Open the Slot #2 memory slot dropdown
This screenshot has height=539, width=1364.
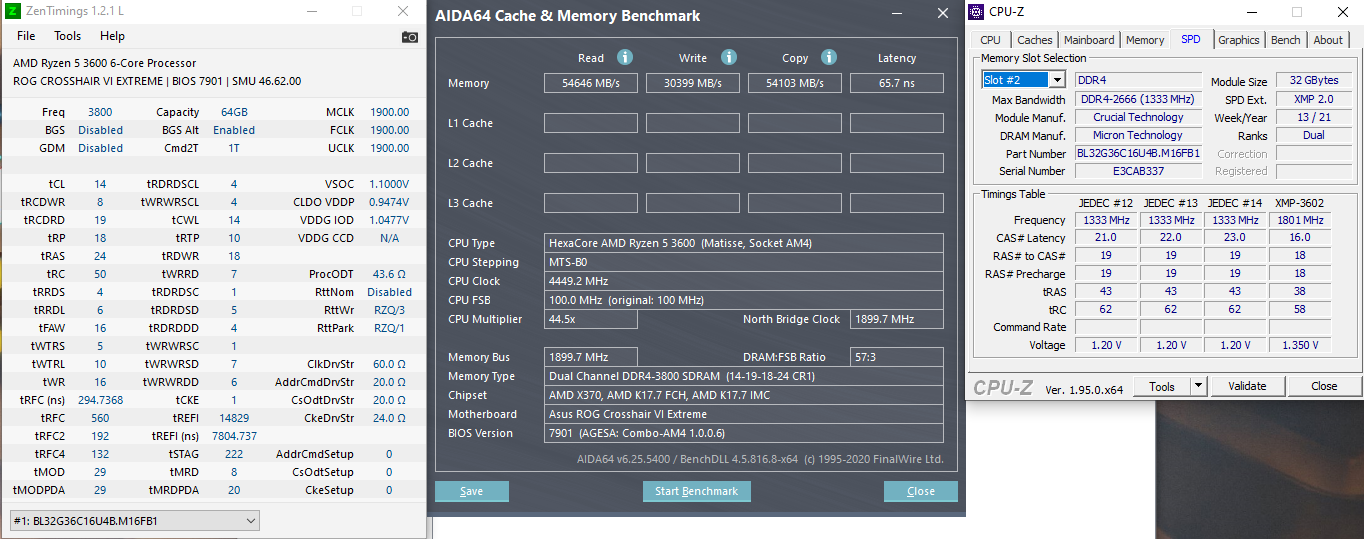coord(1023,80)
